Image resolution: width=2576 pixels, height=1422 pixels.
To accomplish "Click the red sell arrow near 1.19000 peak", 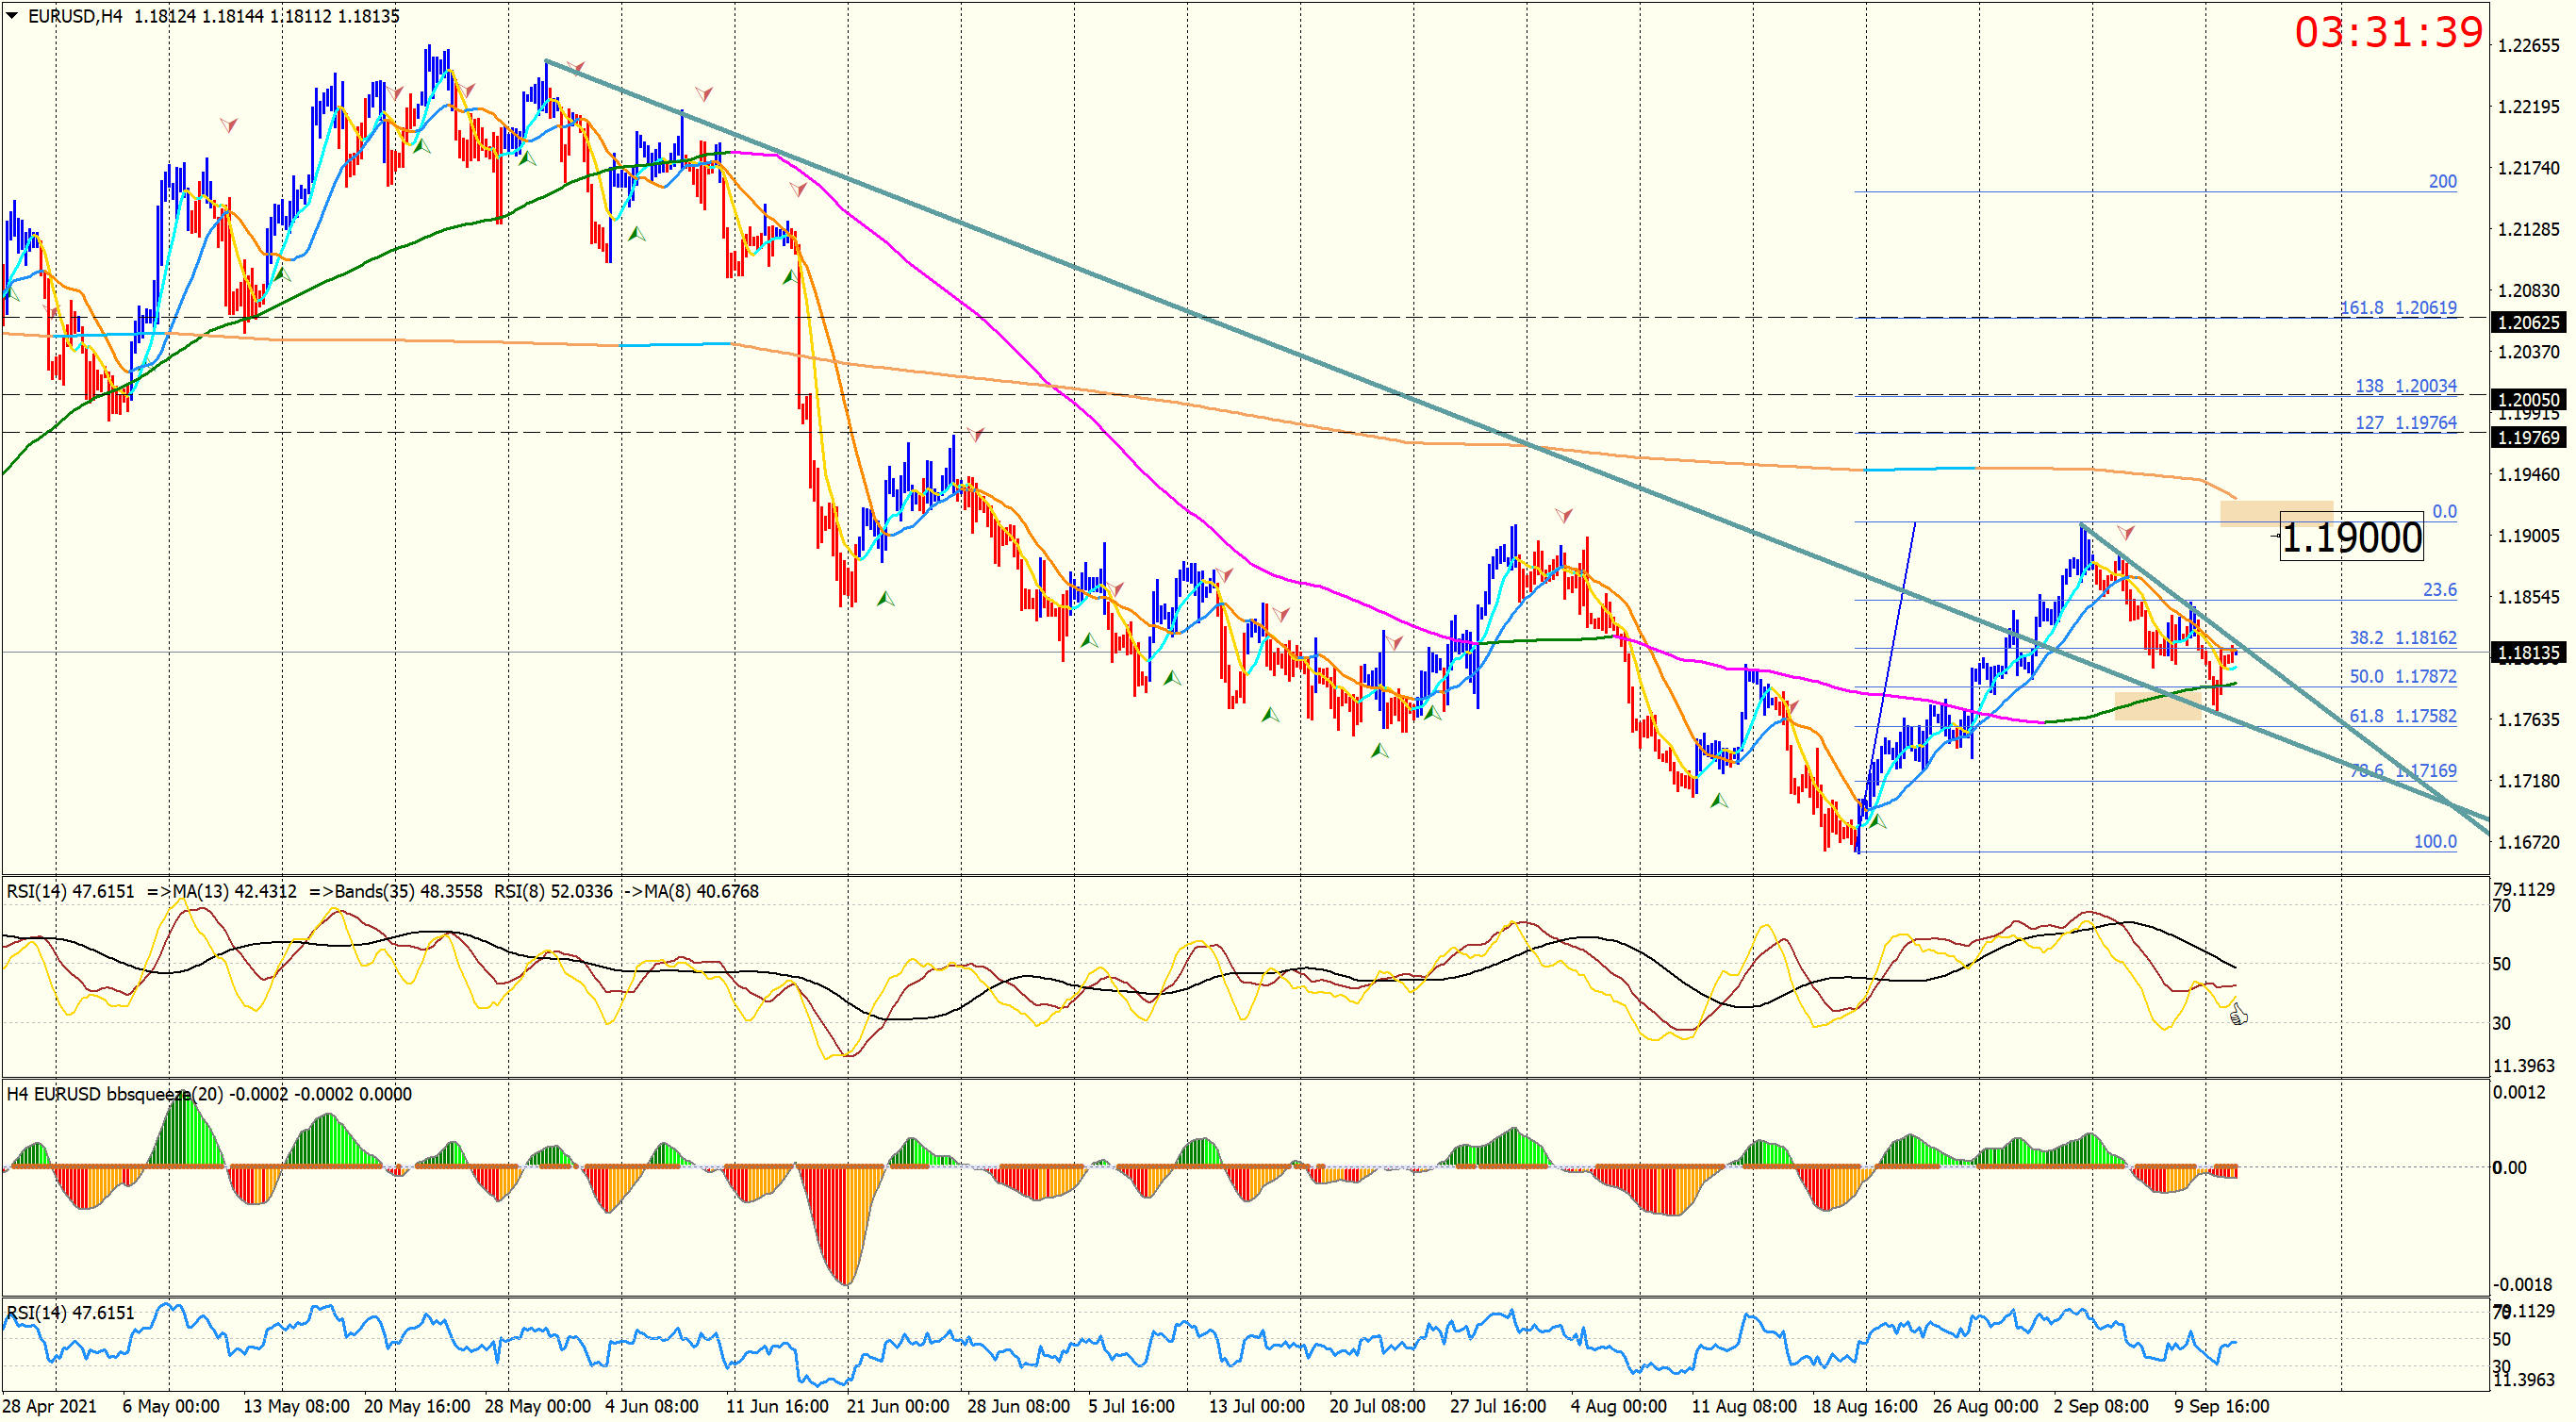I will 2126,532.
